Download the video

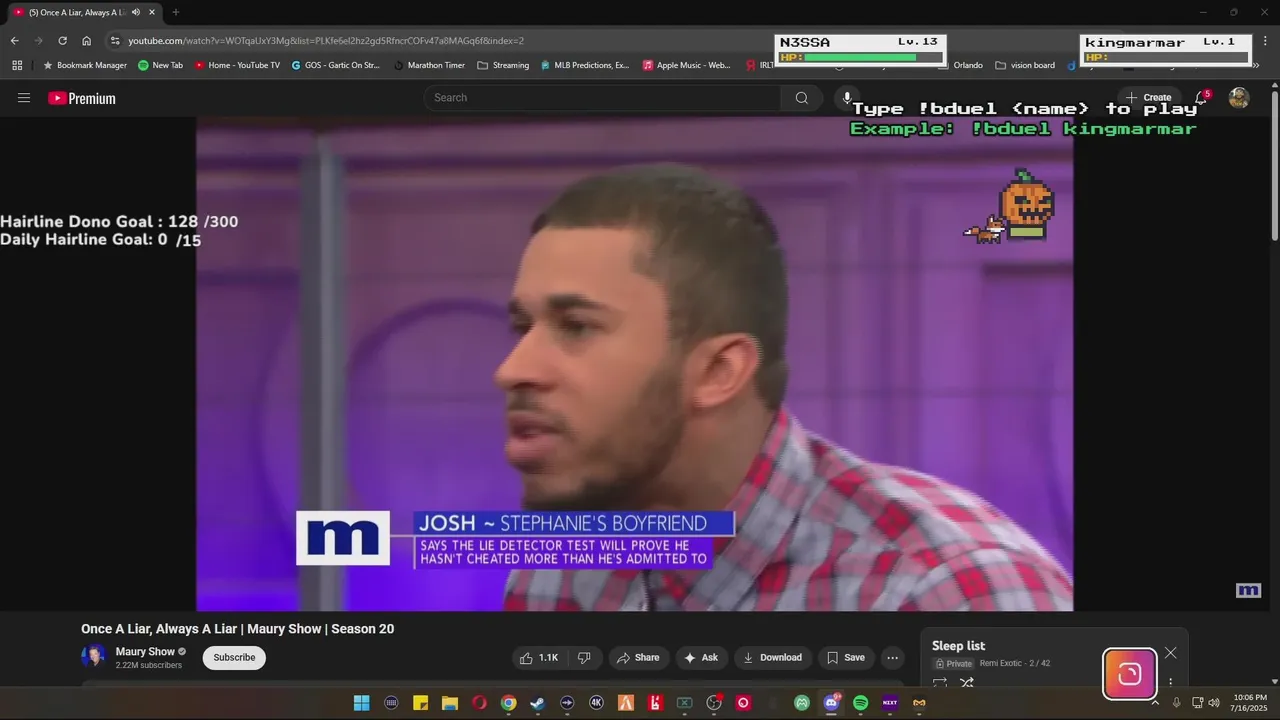click(x=772, y=657)
